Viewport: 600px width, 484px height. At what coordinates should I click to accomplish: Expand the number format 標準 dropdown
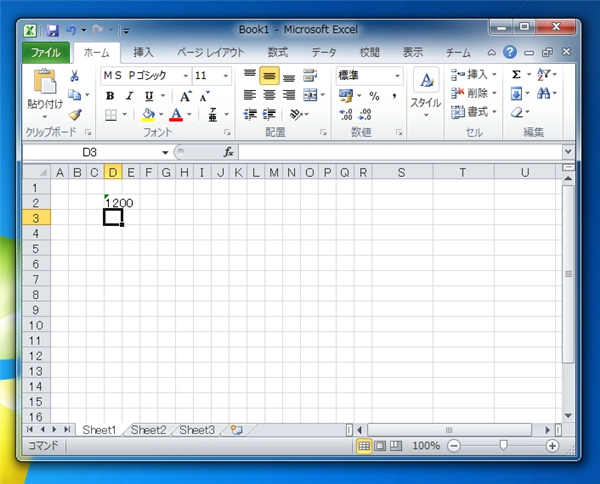coord(397,76)
